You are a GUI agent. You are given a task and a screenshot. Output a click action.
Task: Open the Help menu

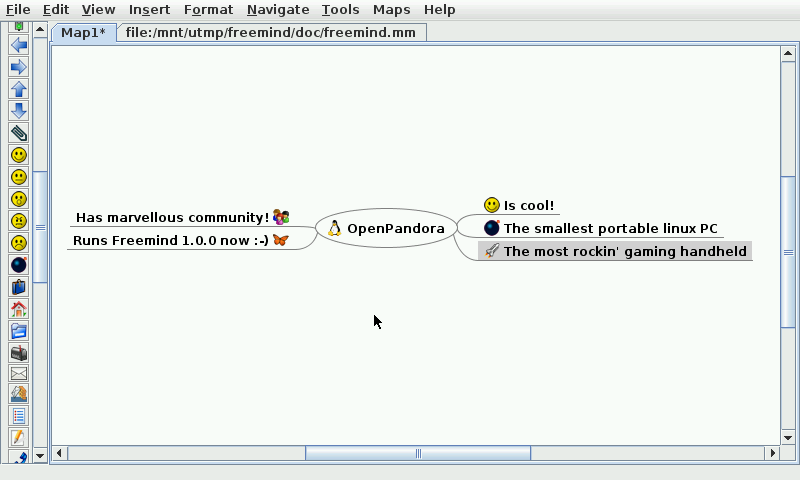click(439, 10)
